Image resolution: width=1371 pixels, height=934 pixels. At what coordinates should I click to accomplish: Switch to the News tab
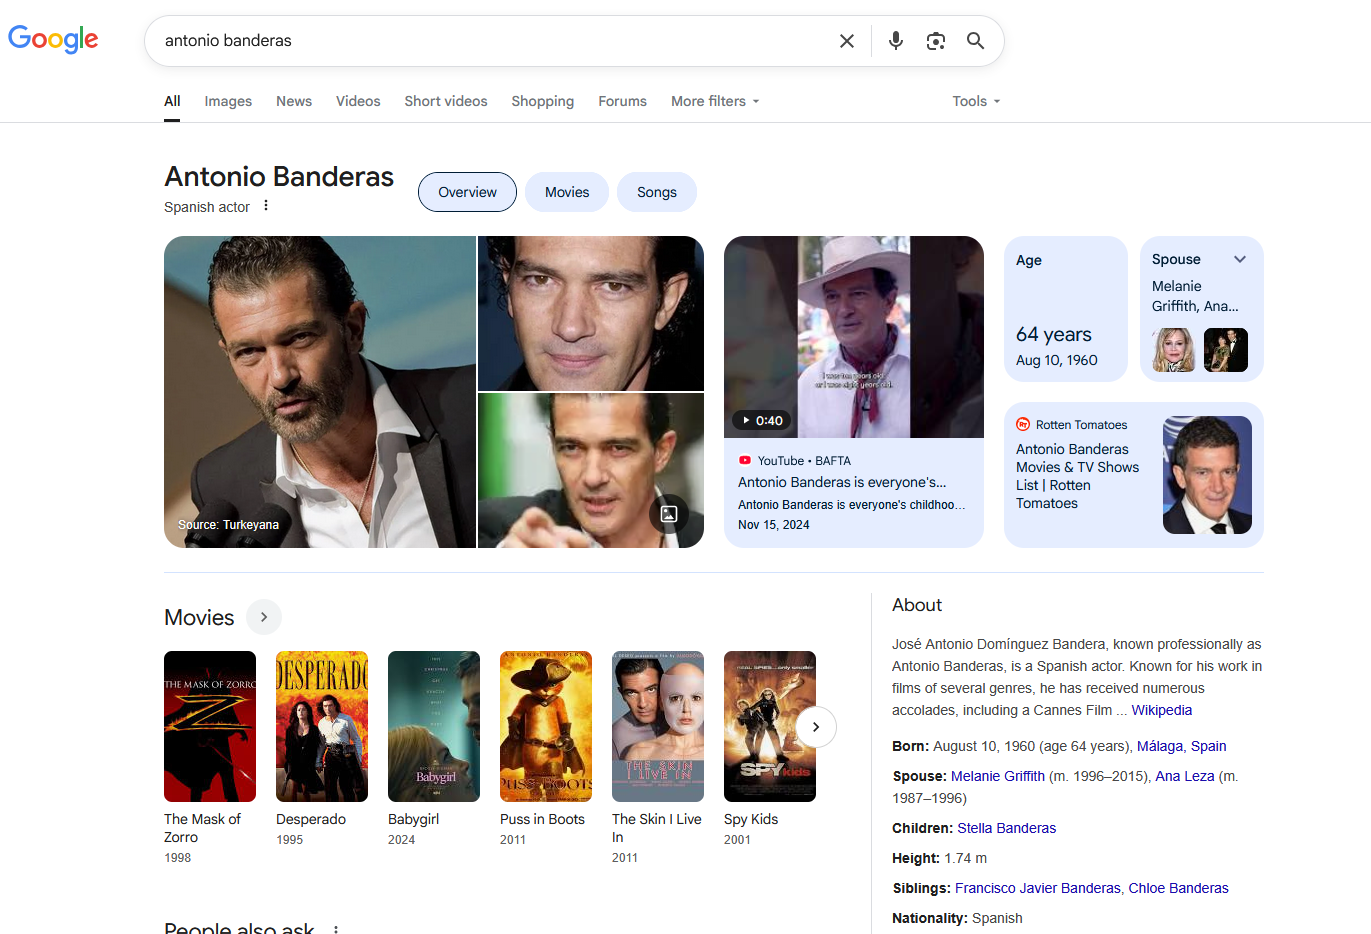tap(294, 101)
